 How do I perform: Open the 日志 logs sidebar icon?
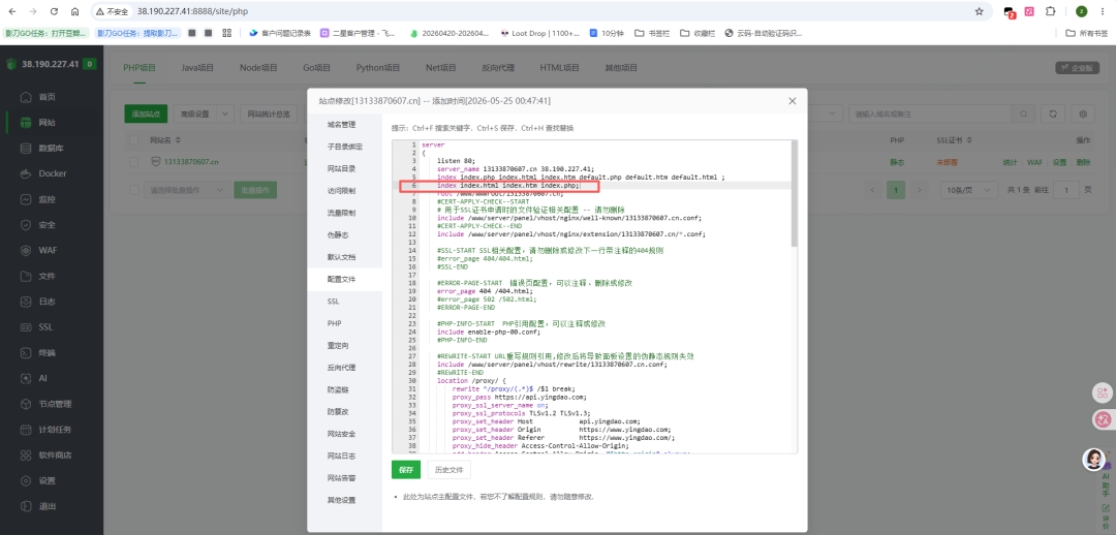[x=26, y=302]
